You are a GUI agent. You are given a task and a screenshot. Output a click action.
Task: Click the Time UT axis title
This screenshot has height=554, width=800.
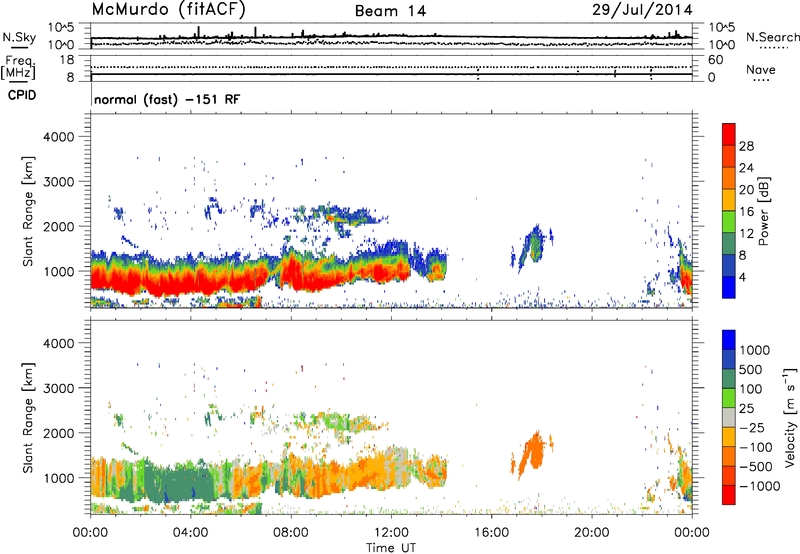click(391, 547)
